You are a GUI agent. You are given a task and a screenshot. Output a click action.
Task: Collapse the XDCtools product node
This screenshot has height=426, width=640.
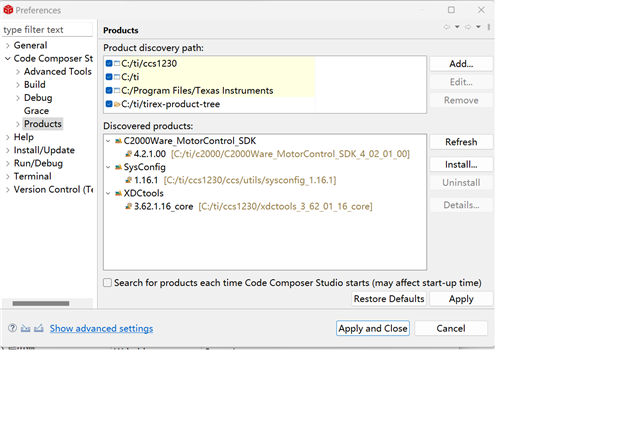tap(108, 193)
